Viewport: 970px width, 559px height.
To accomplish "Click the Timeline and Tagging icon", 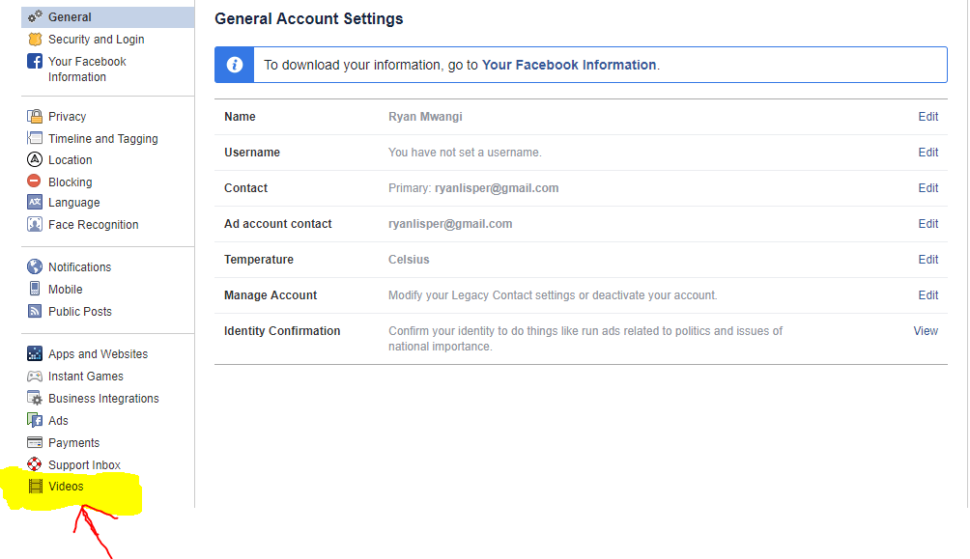I will [35, 138].
